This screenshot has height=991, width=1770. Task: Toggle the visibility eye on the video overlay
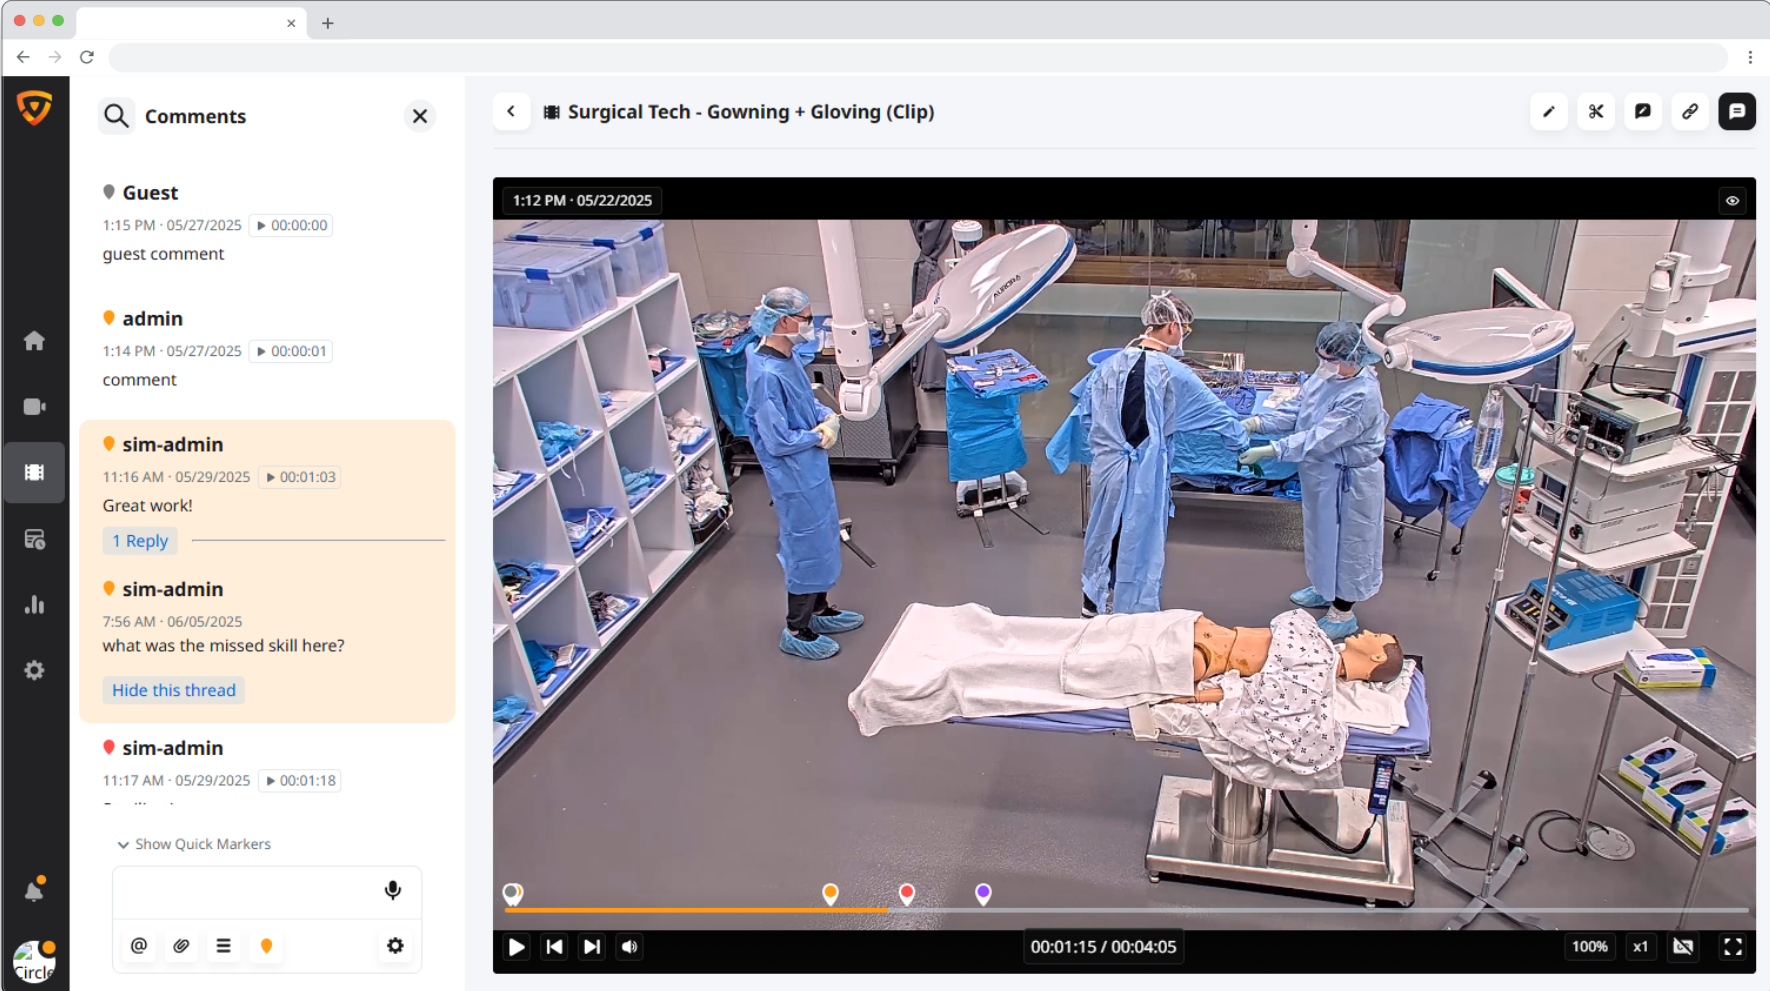click(1734, 200)
